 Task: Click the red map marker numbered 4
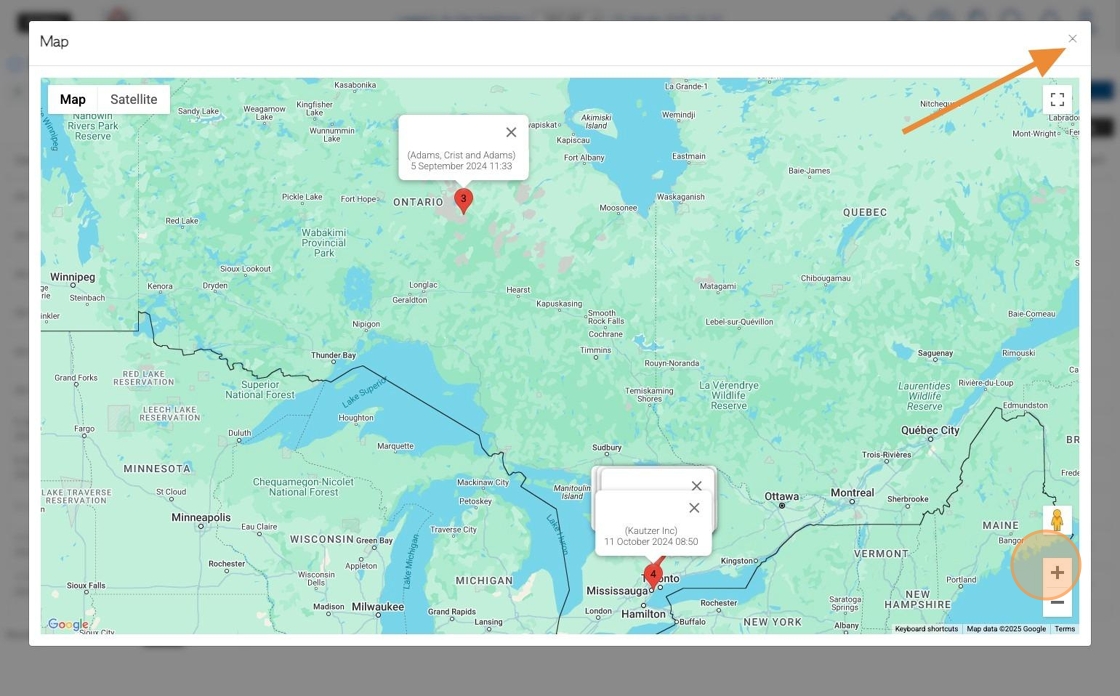[x=652, y=576]
